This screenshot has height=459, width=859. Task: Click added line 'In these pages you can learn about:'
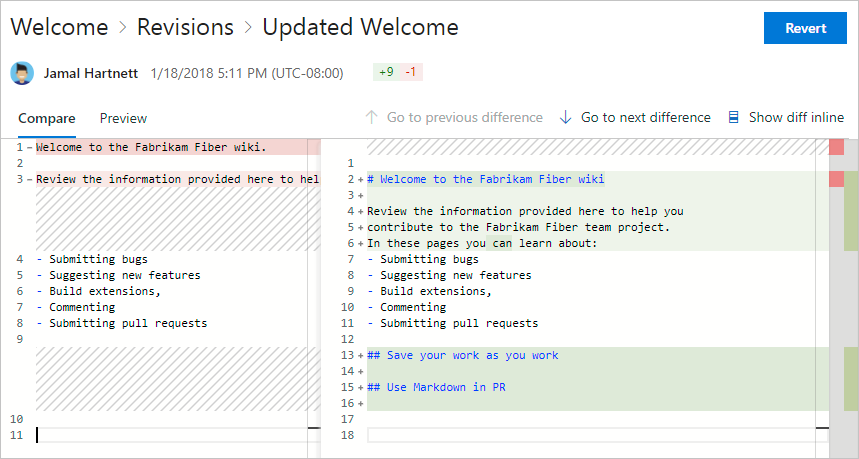pyautogui.click(x=482, y=243)
